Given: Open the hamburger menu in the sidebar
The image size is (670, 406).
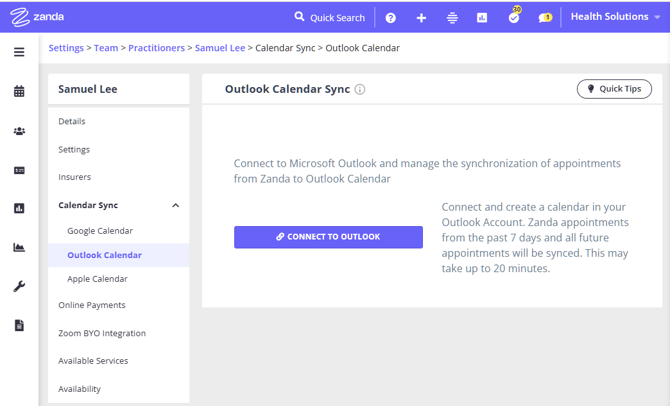Looking at the screenshot, I should point(19,52).
